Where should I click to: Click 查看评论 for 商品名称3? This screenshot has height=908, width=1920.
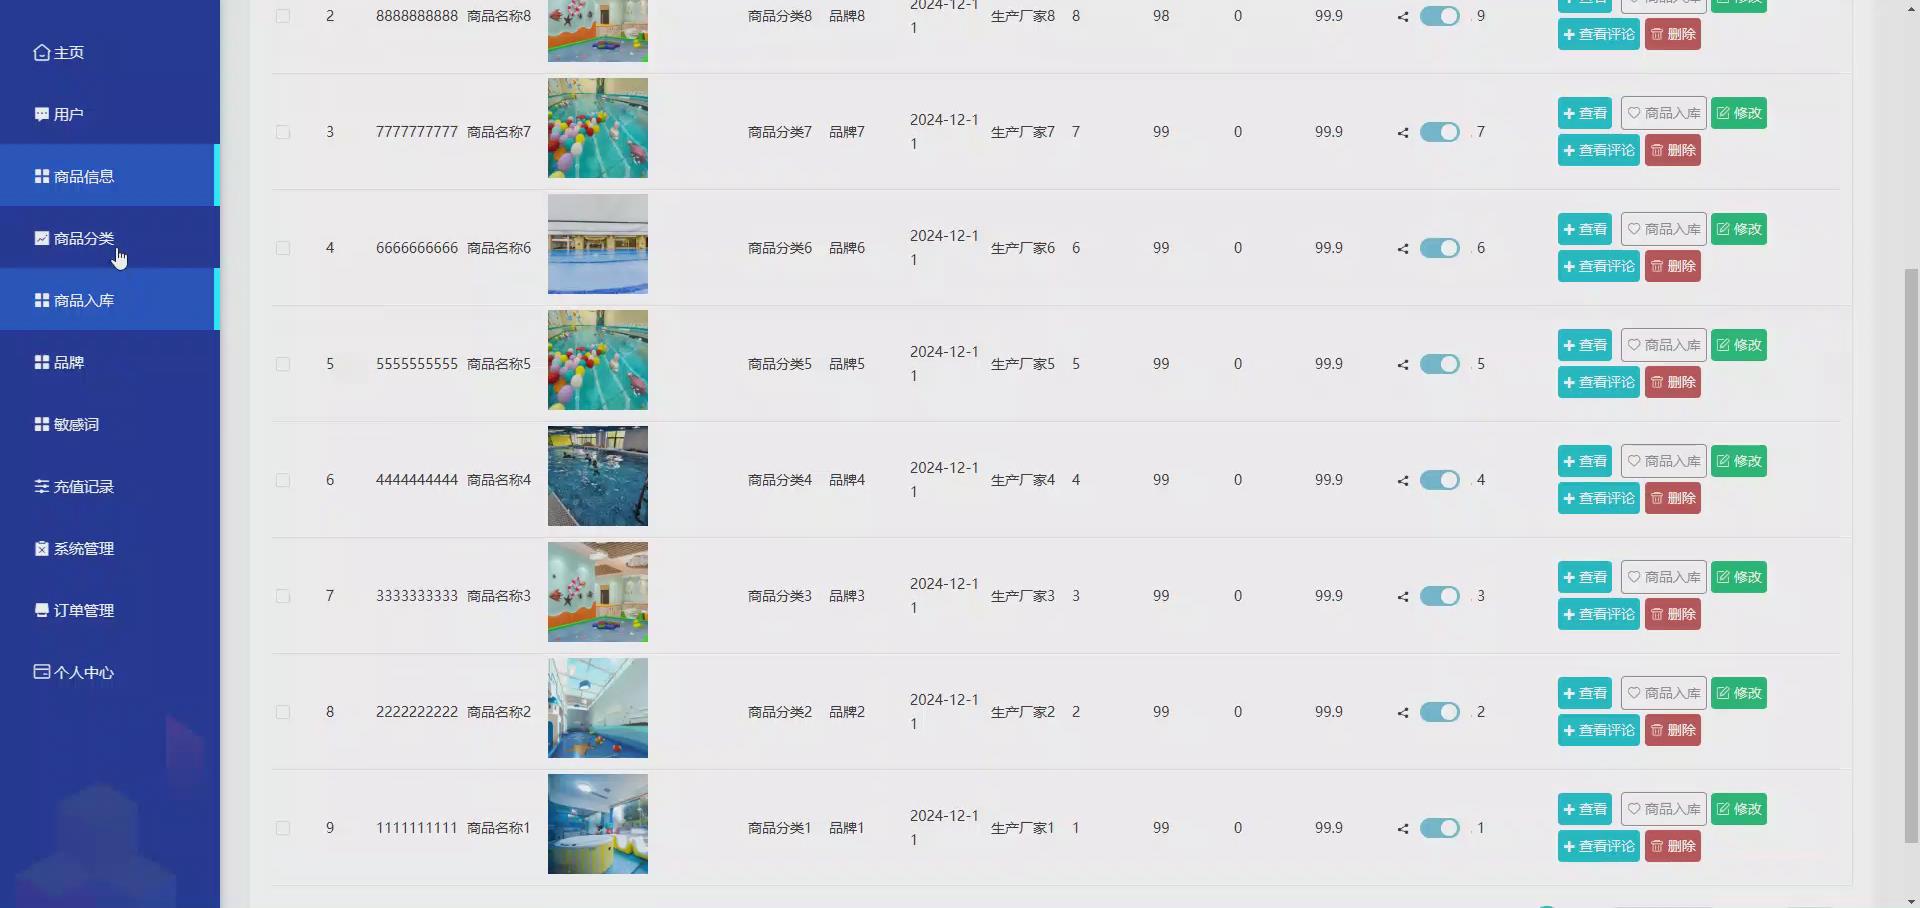(1599, 614)
